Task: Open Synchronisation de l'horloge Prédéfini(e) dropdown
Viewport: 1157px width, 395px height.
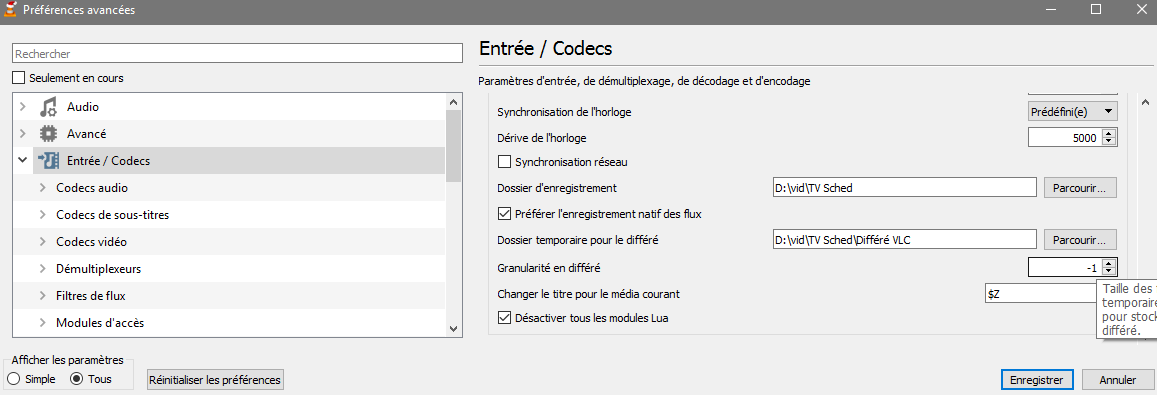Action: [x=1073, y=111]
